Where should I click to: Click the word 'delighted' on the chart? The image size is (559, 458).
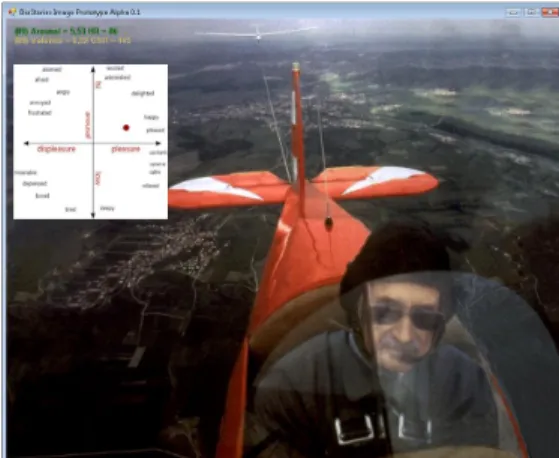pos(143,93)
